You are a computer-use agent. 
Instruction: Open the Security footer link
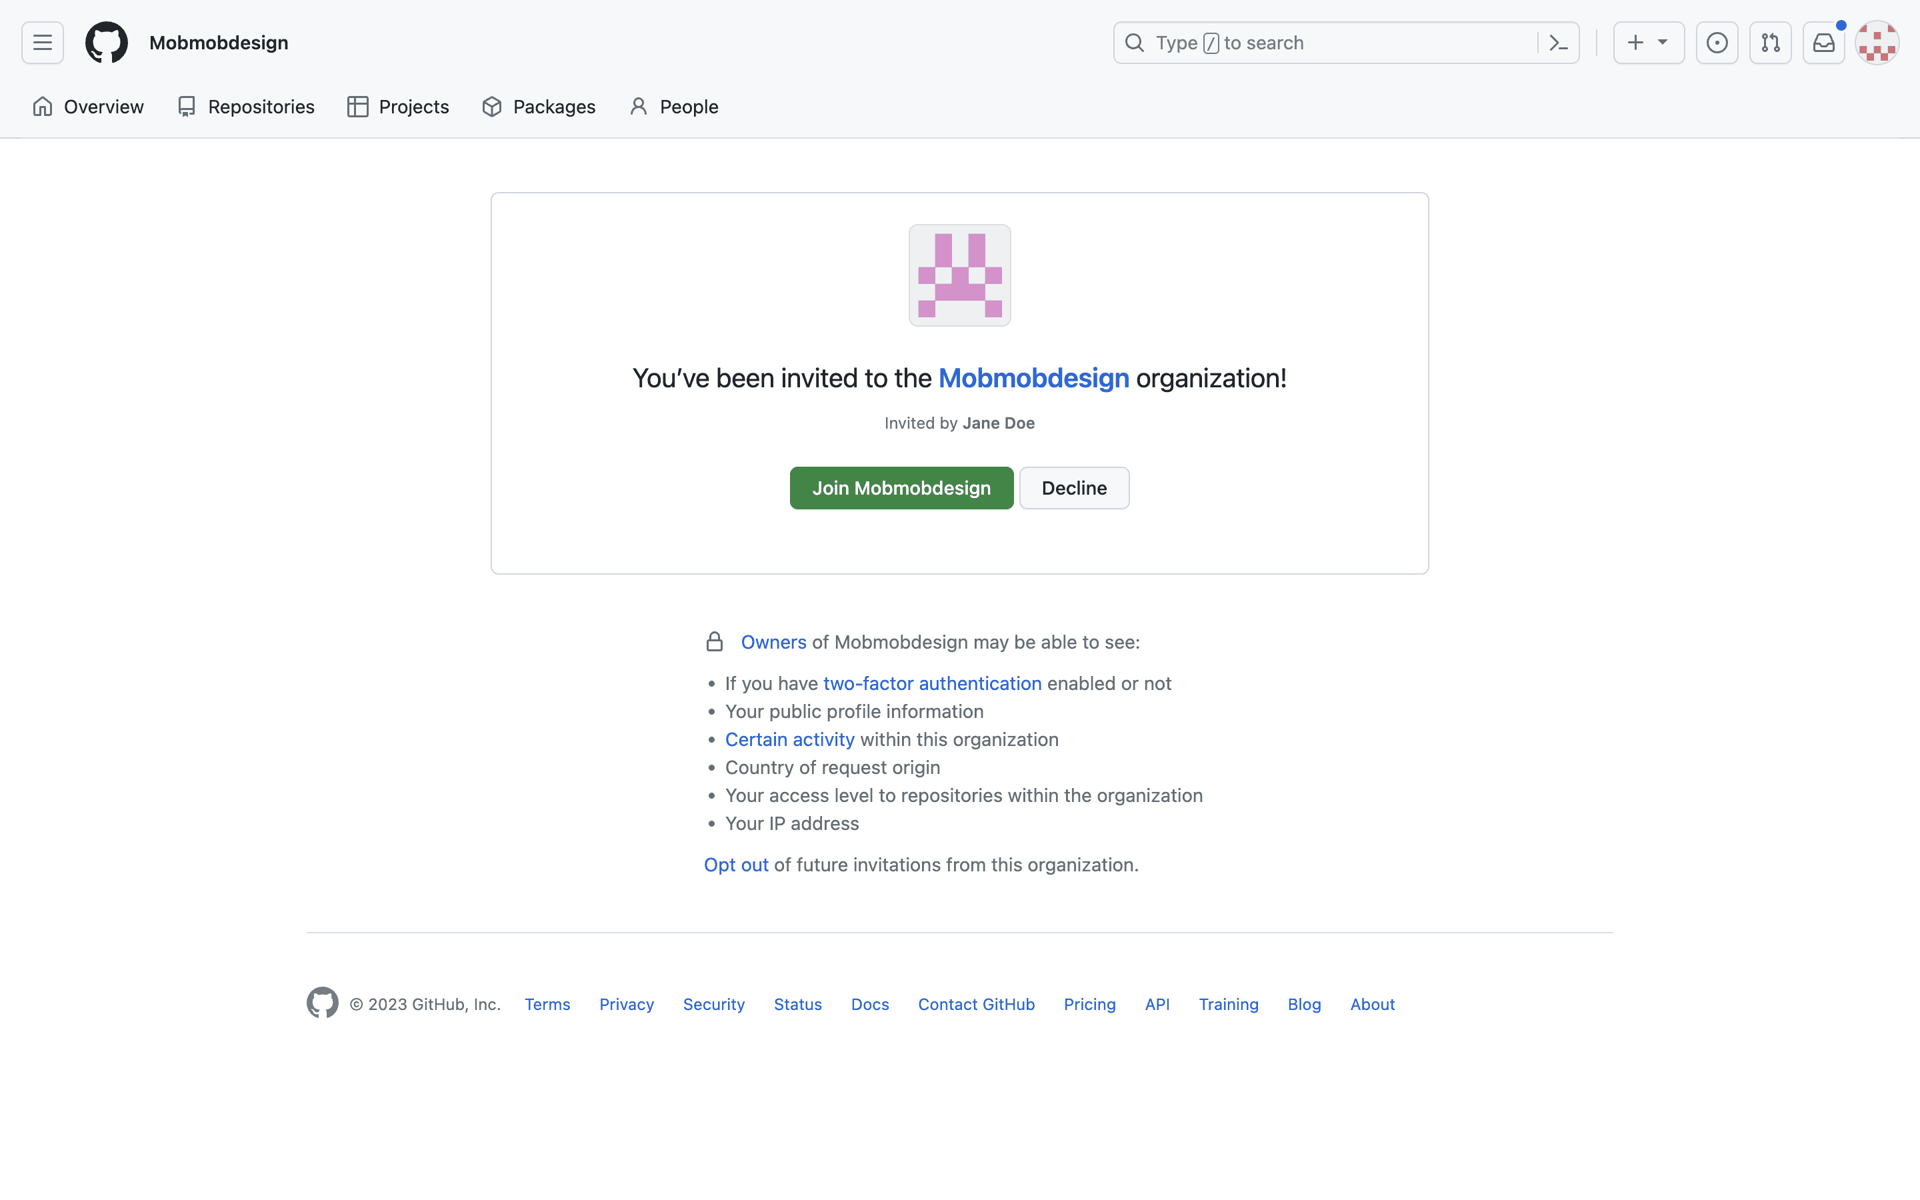coord(714,1004)
